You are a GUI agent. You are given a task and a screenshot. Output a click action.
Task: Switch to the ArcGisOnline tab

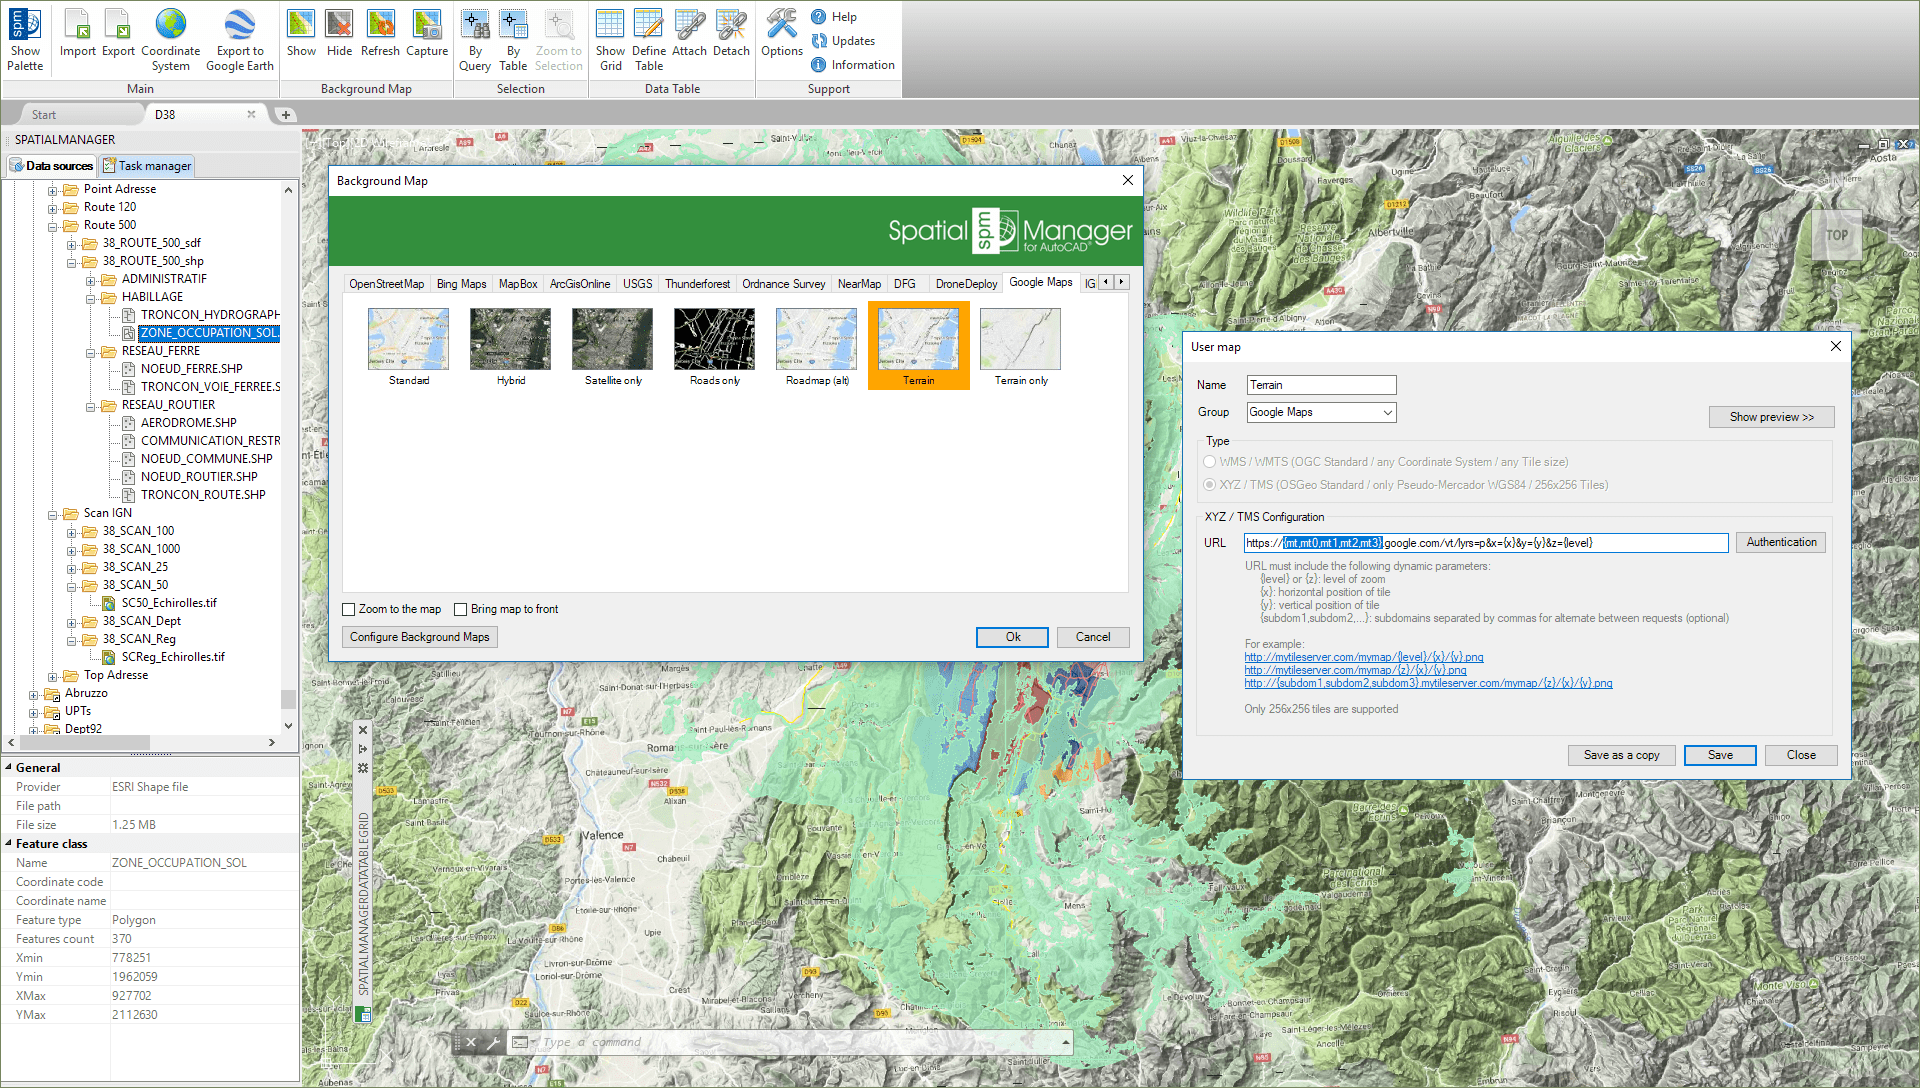coord(580,284)
